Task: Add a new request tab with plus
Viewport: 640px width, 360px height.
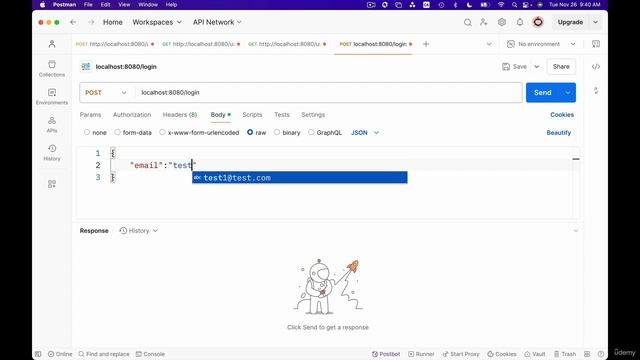Action: click(x=426, y=44)
